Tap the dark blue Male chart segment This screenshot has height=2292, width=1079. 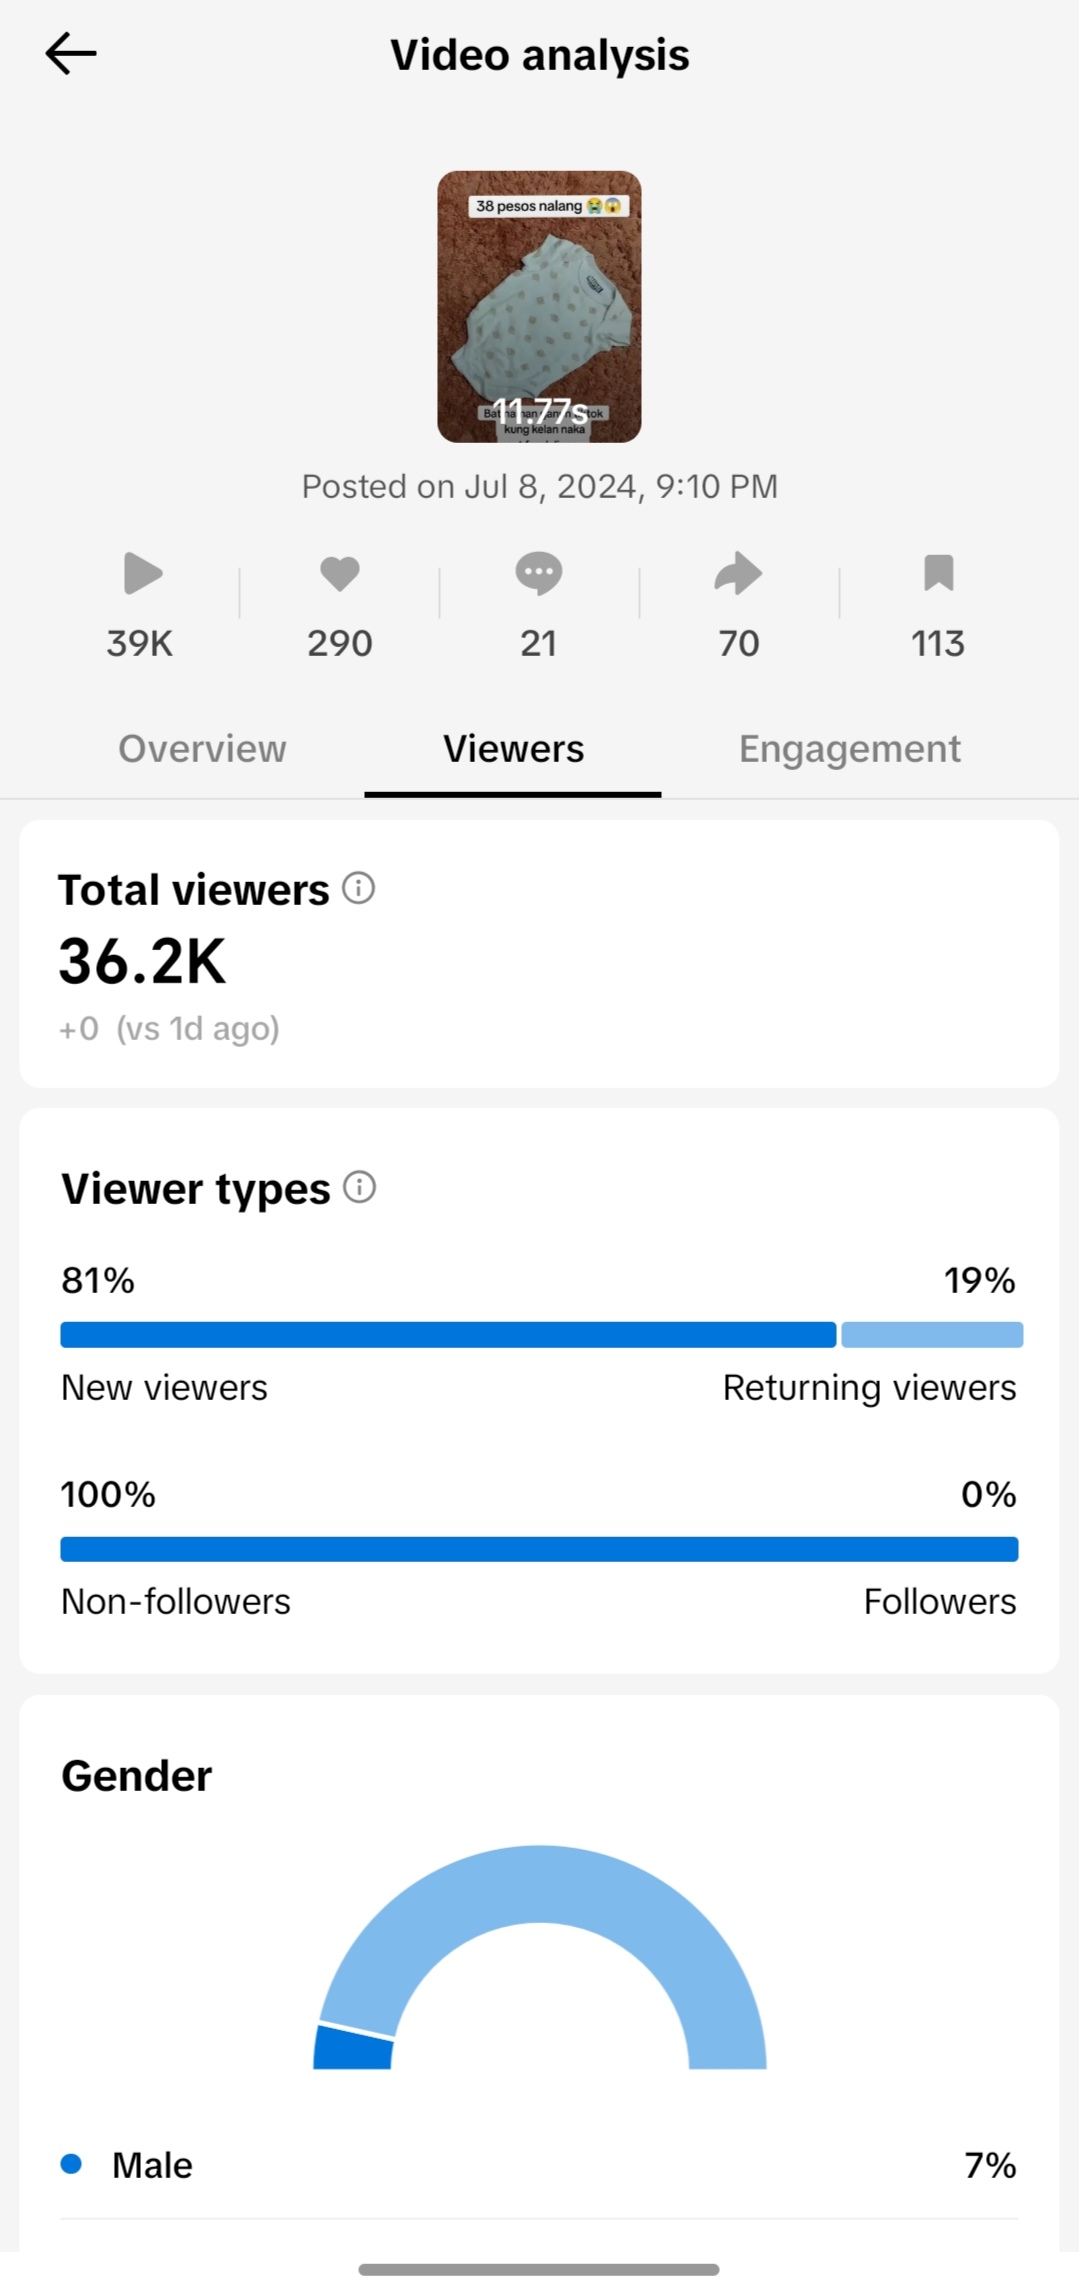353,2049
